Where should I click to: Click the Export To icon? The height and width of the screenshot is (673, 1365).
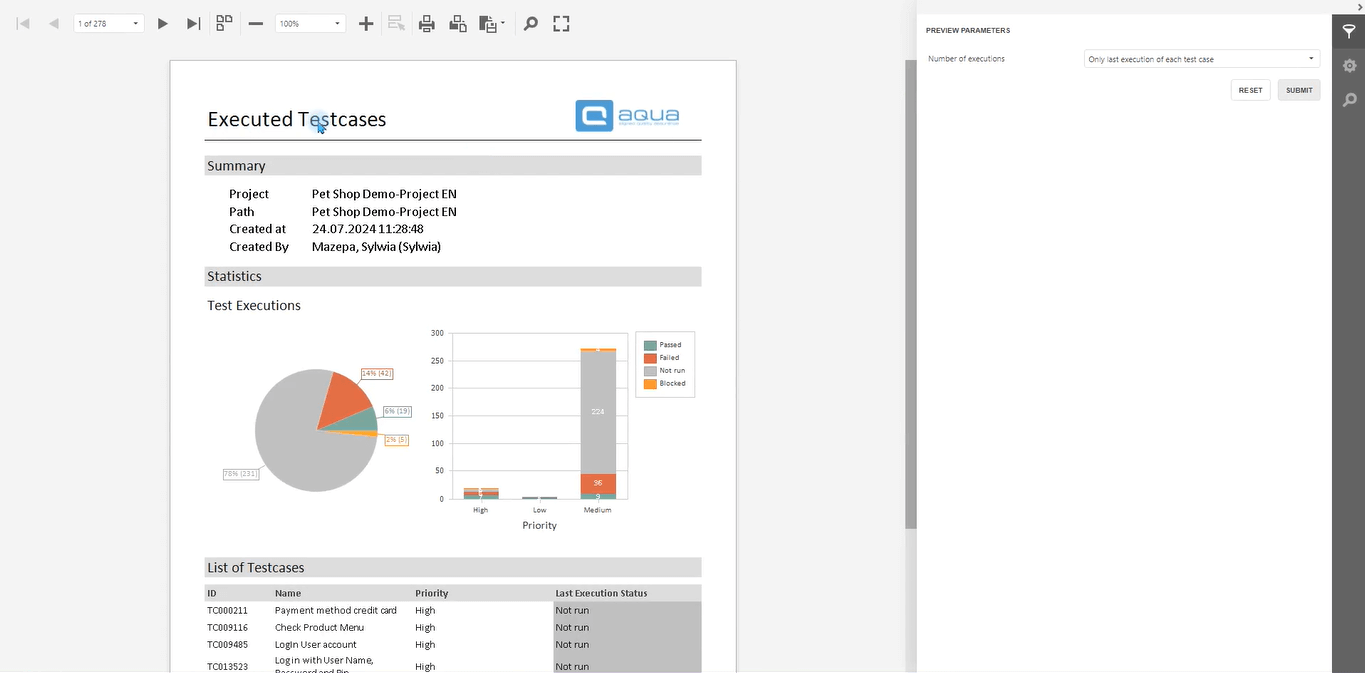(487, 23)
